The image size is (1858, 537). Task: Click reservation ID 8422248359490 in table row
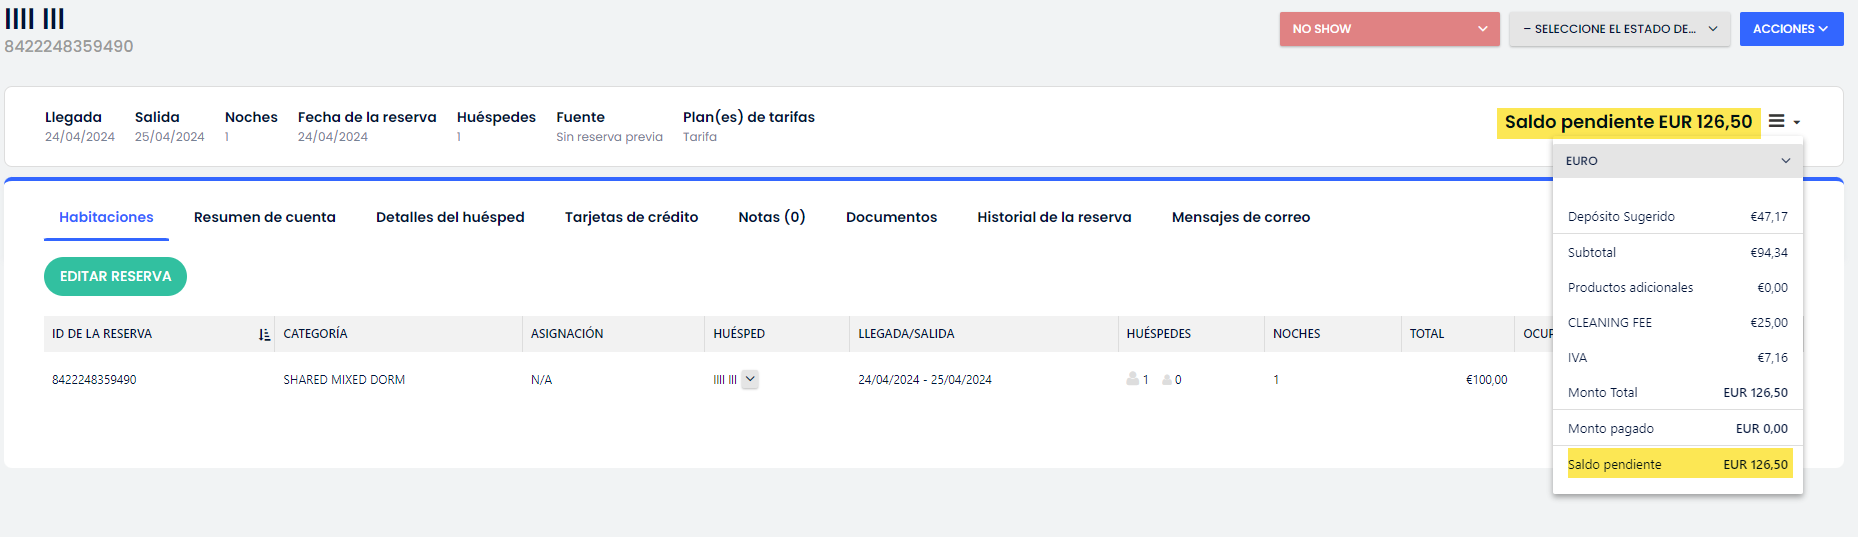pos(94,380)
